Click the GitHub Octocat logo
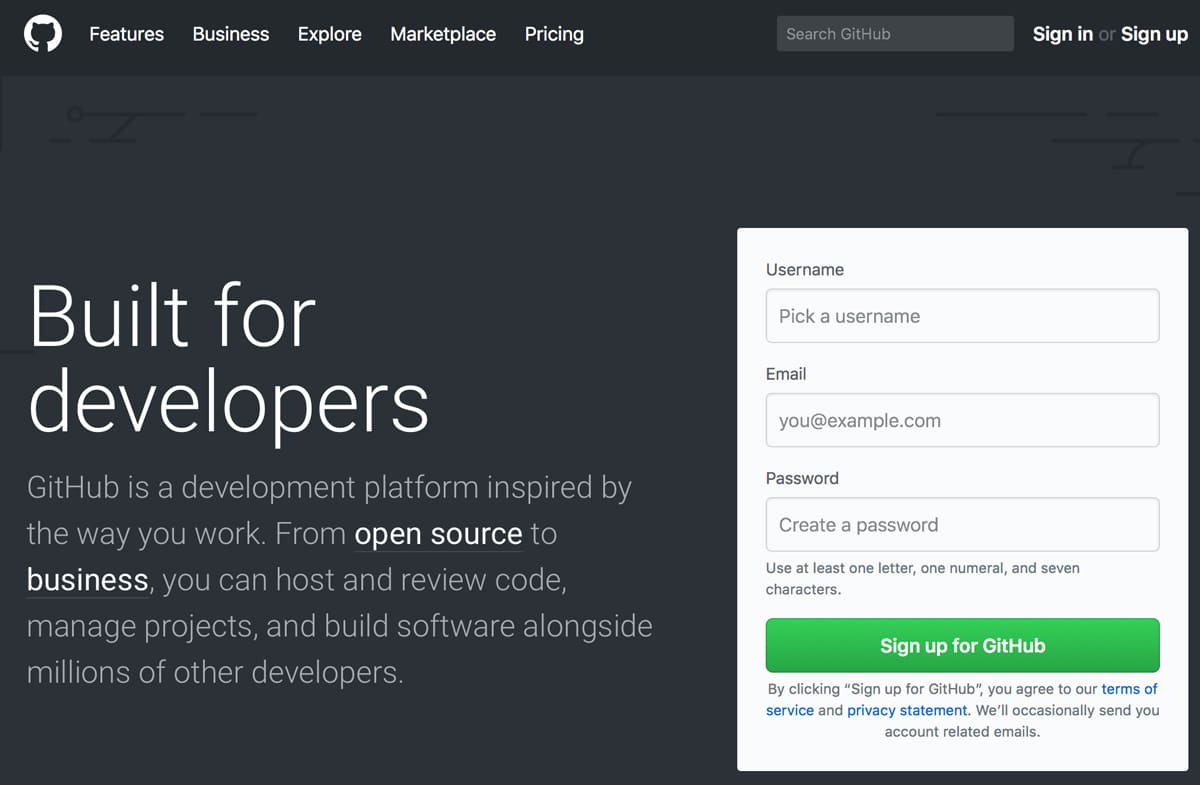The image size is (1200, 785). point(43,34)
